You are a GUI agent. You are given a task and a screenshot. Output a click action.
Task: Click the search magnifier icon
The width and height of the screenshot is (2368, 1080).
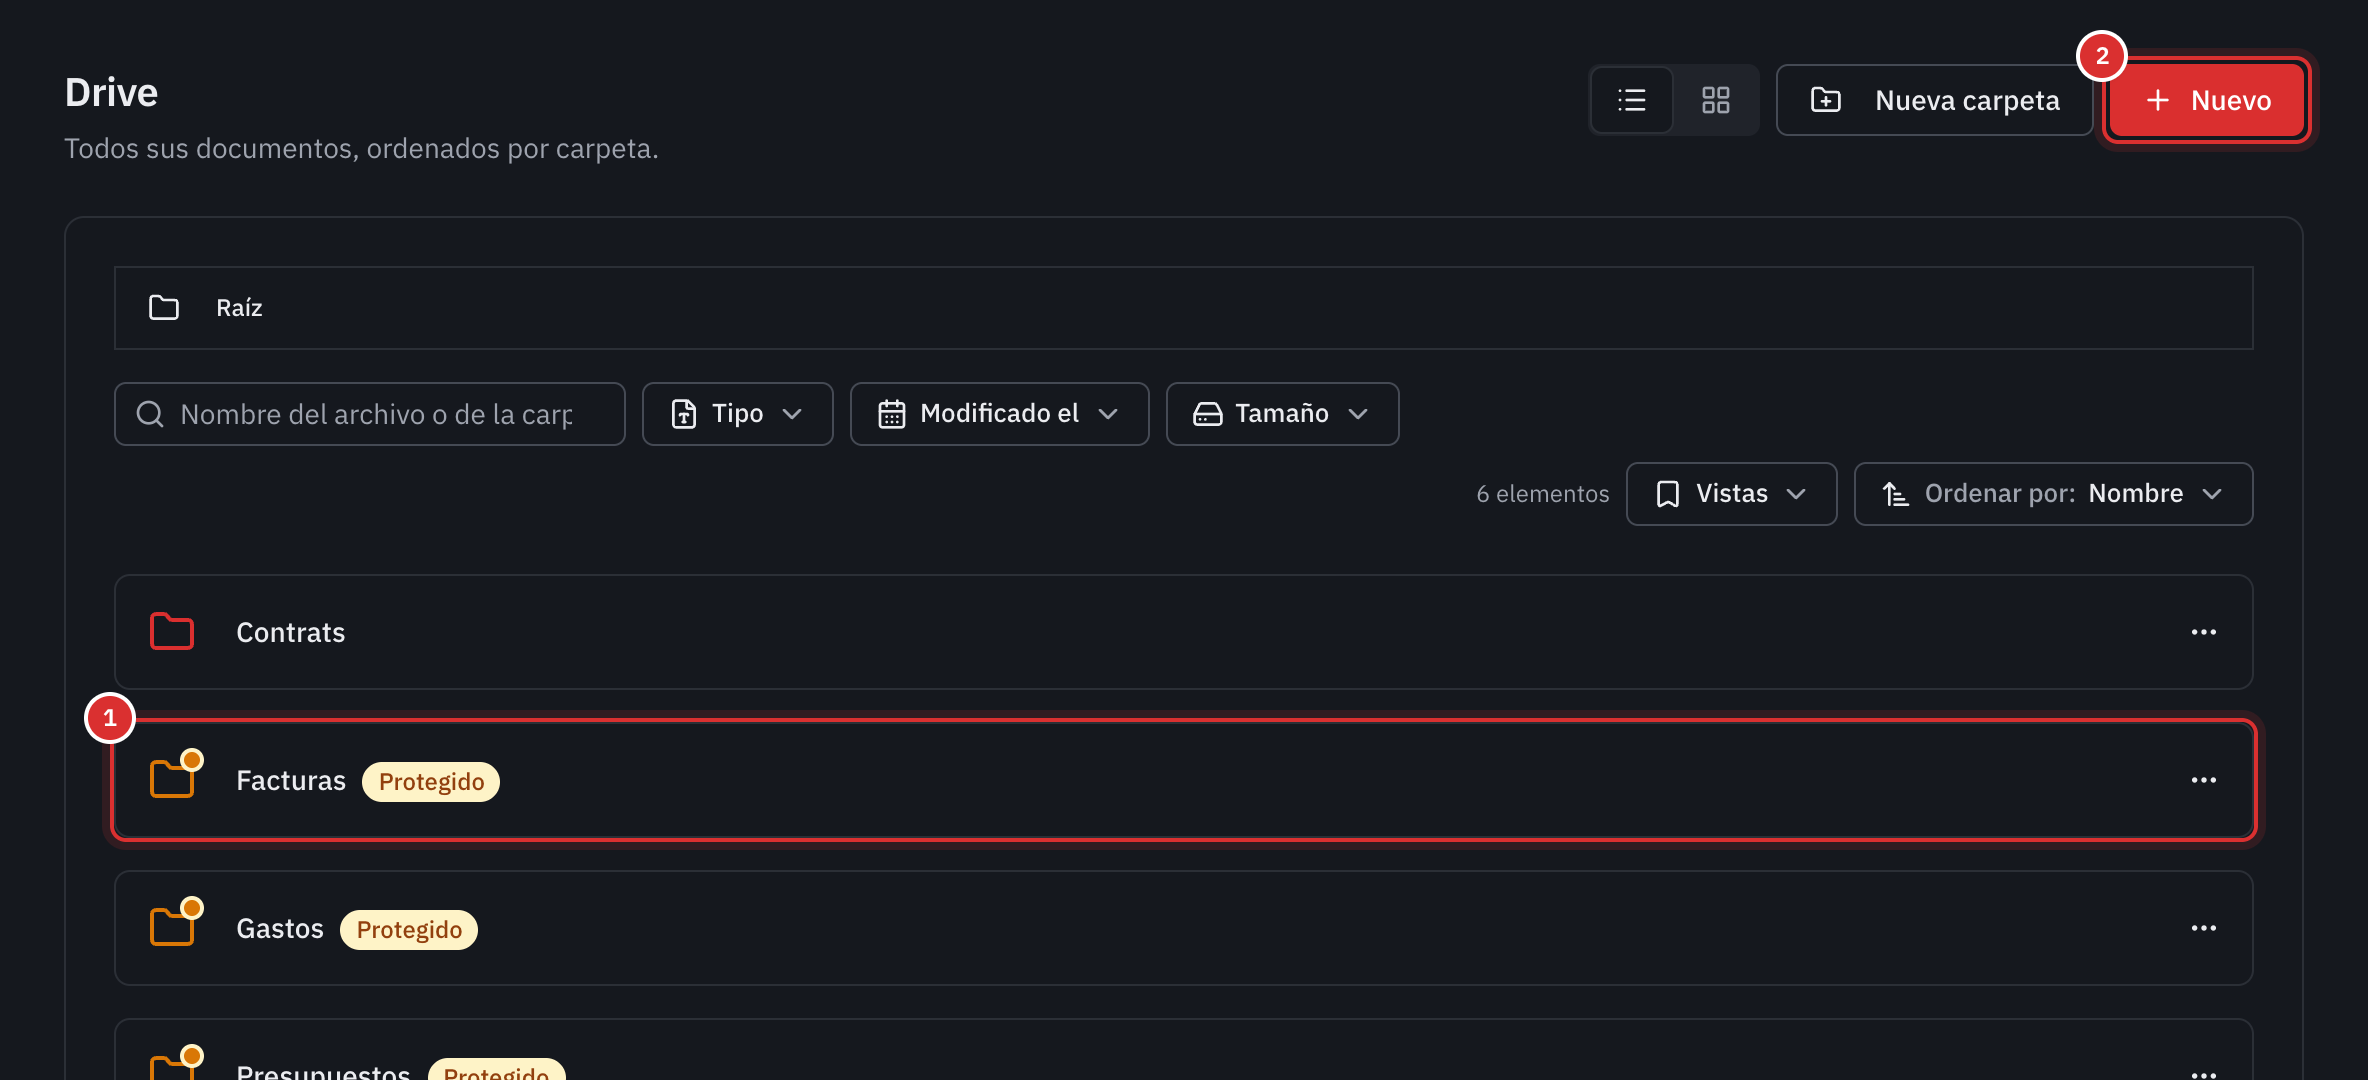coord(150,414)
